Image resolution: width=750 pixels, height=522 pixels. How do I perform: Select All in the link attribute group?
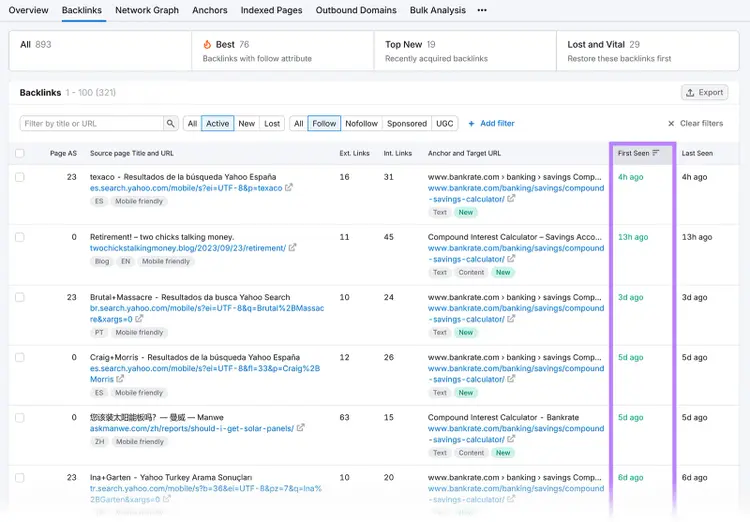298,123
